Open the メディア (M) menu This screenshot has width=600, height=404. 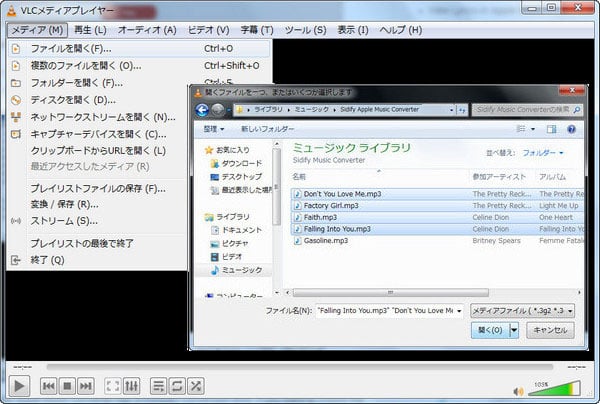coord(37,30)
